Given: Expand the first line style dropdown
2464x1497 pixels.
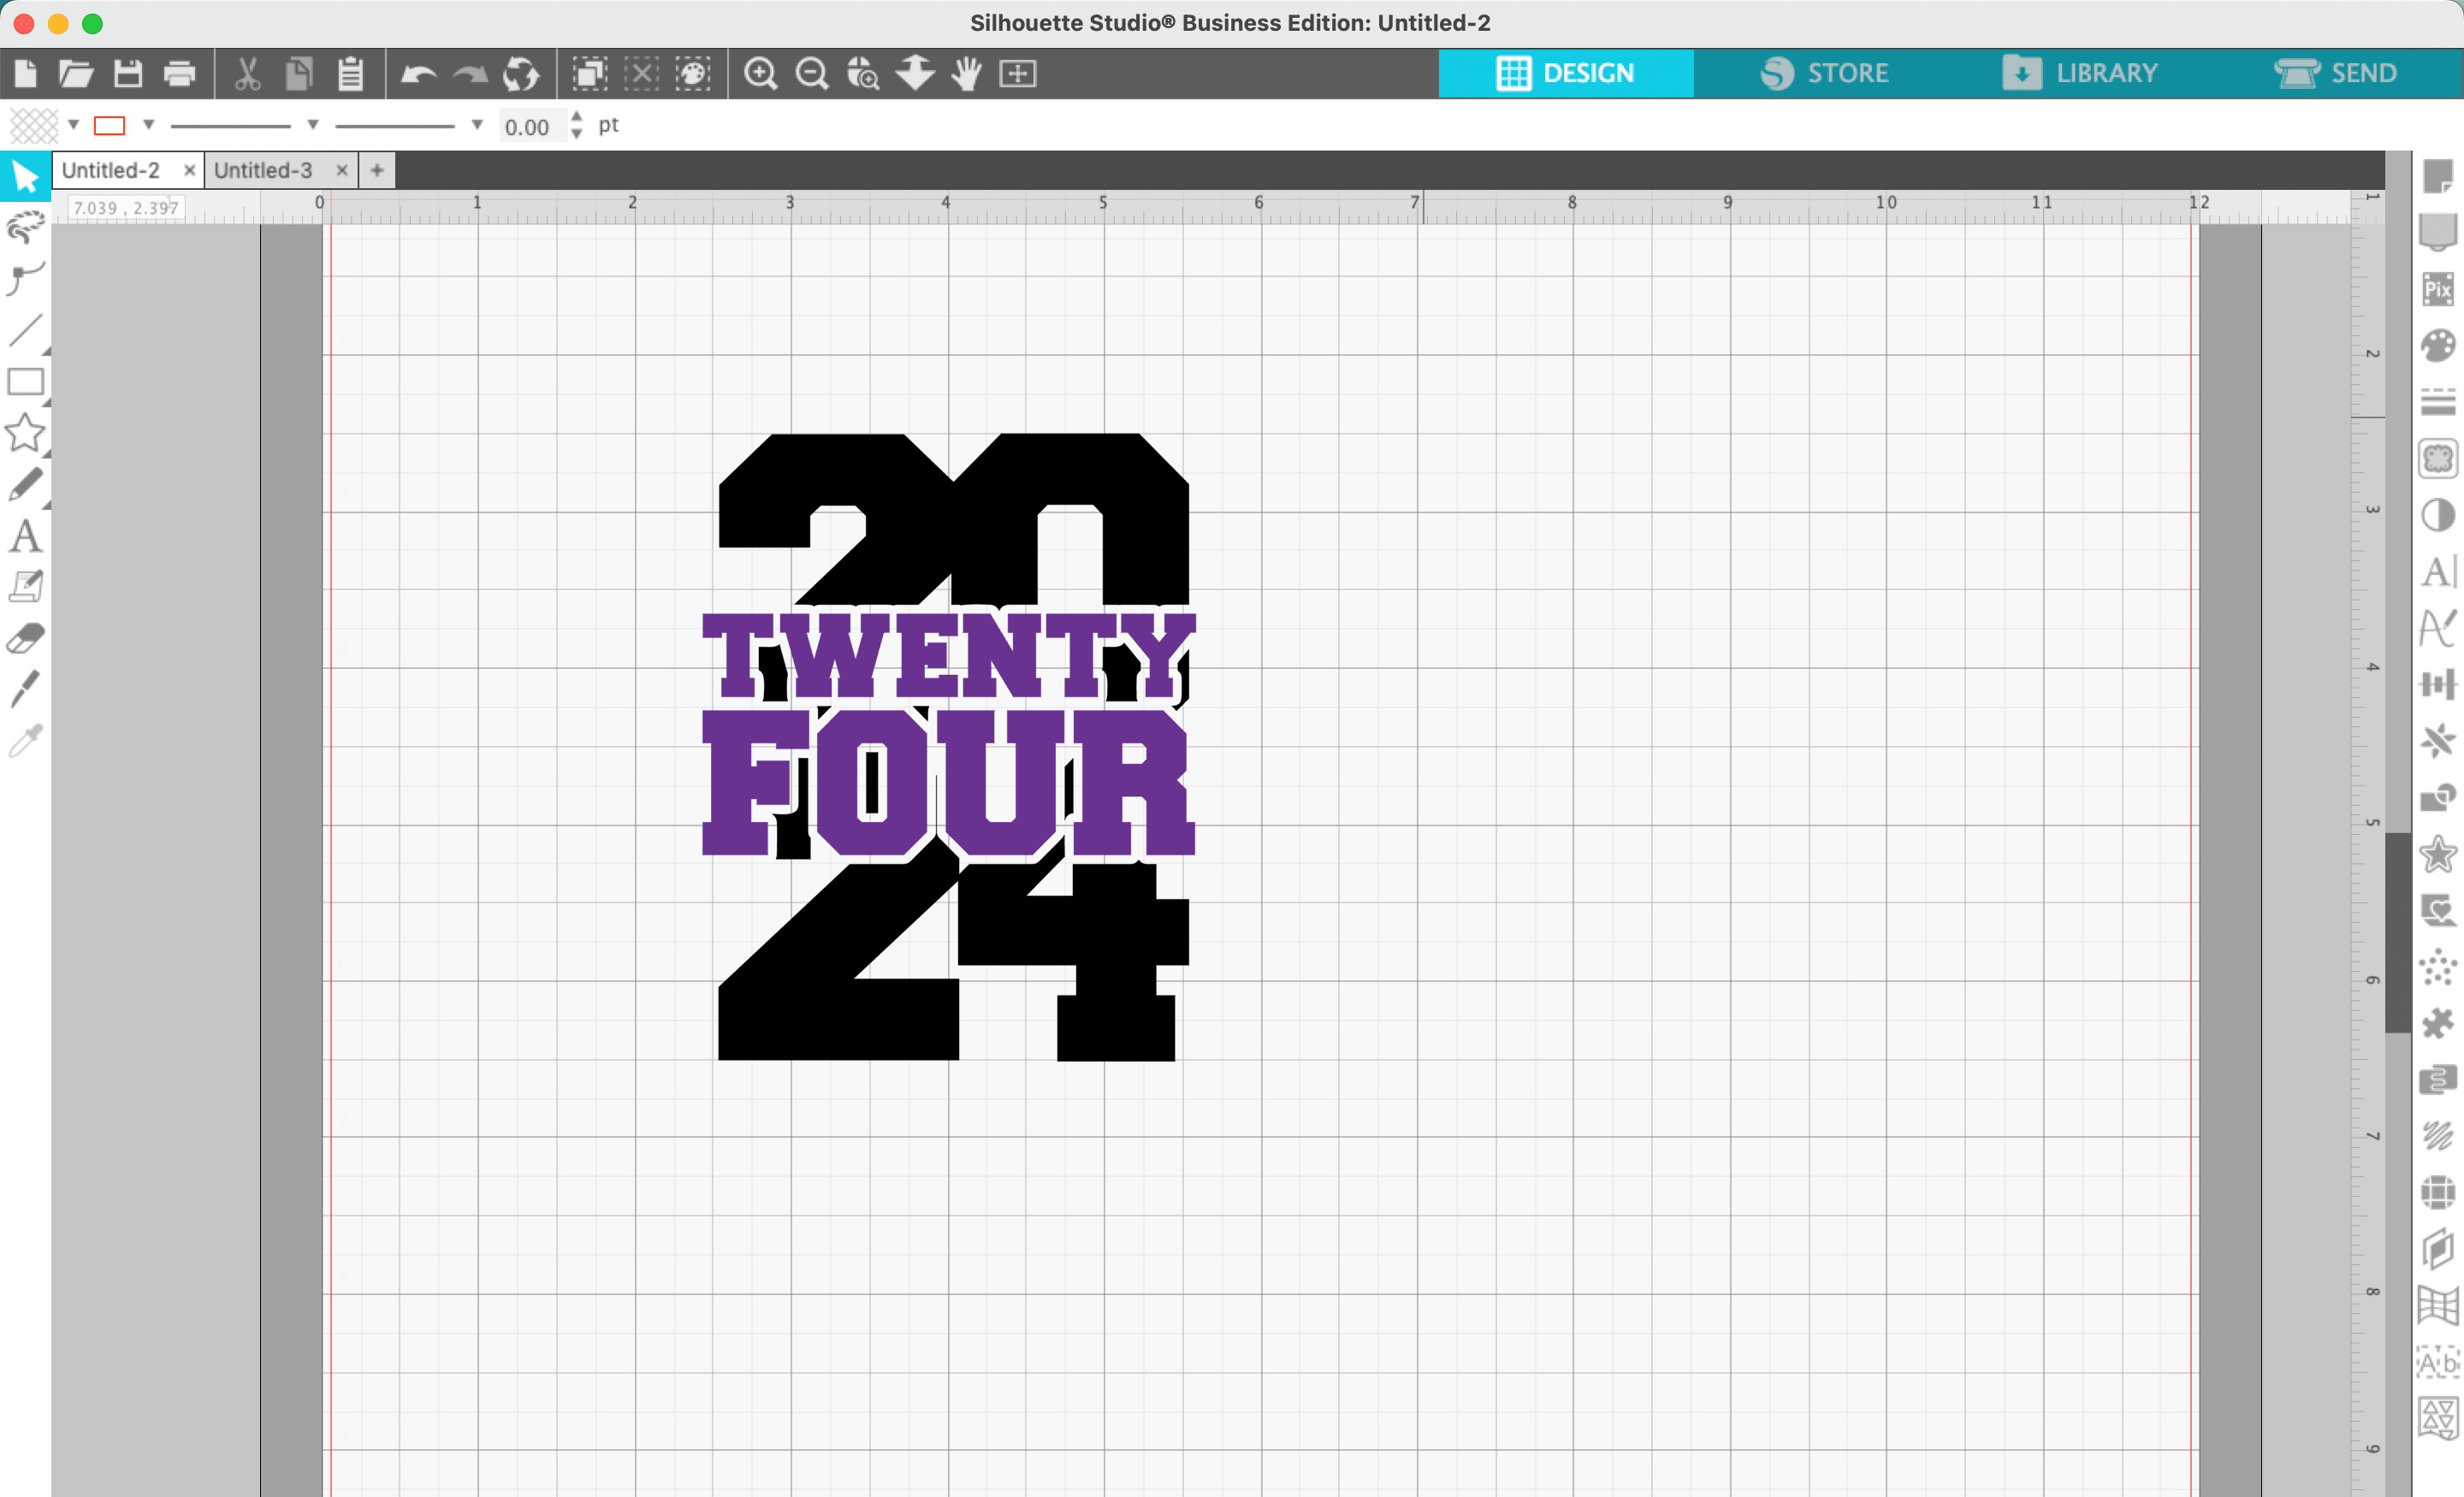Looking at the screenshot, I should (313, 125).
